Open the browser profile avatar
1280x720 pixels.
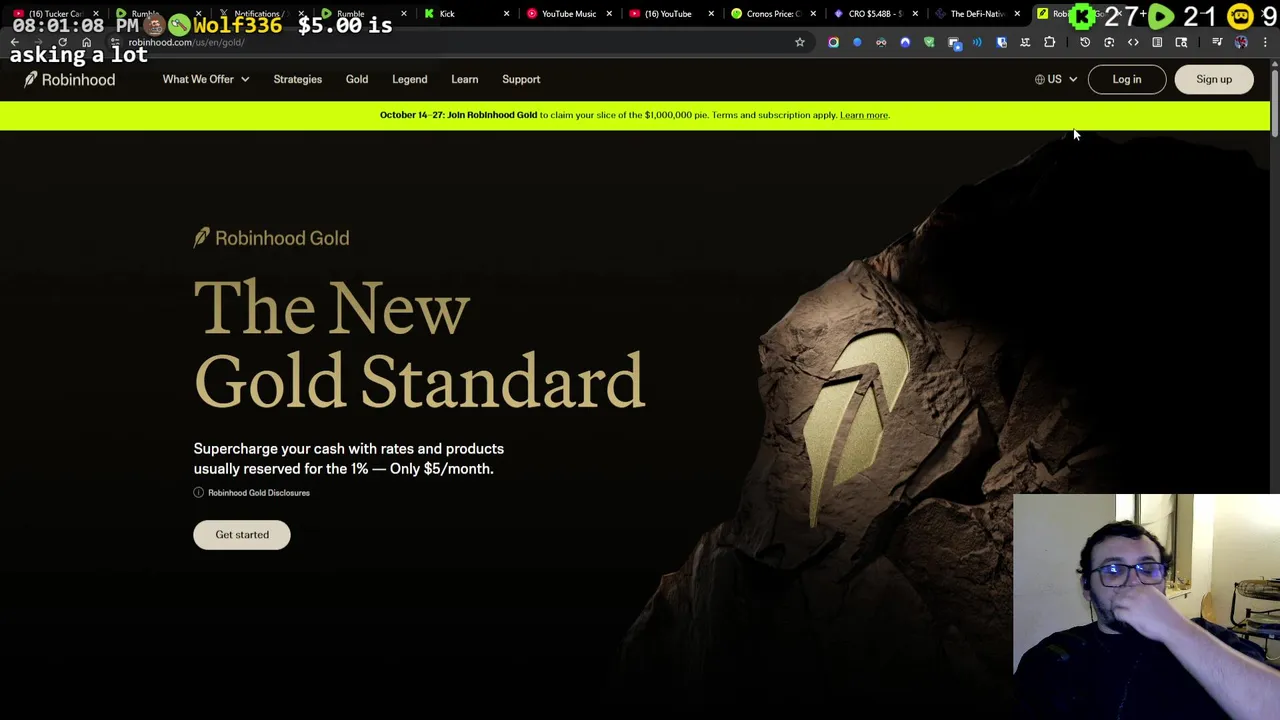pos(1241,42)
